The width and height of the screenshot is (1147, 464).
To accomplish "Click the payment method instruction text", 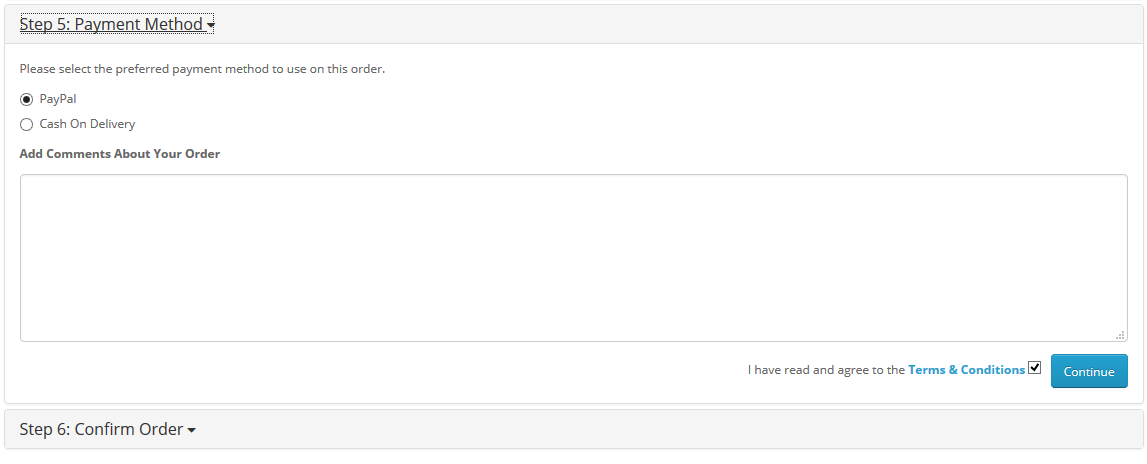I will pyautogui.click(x=202, y=69).
